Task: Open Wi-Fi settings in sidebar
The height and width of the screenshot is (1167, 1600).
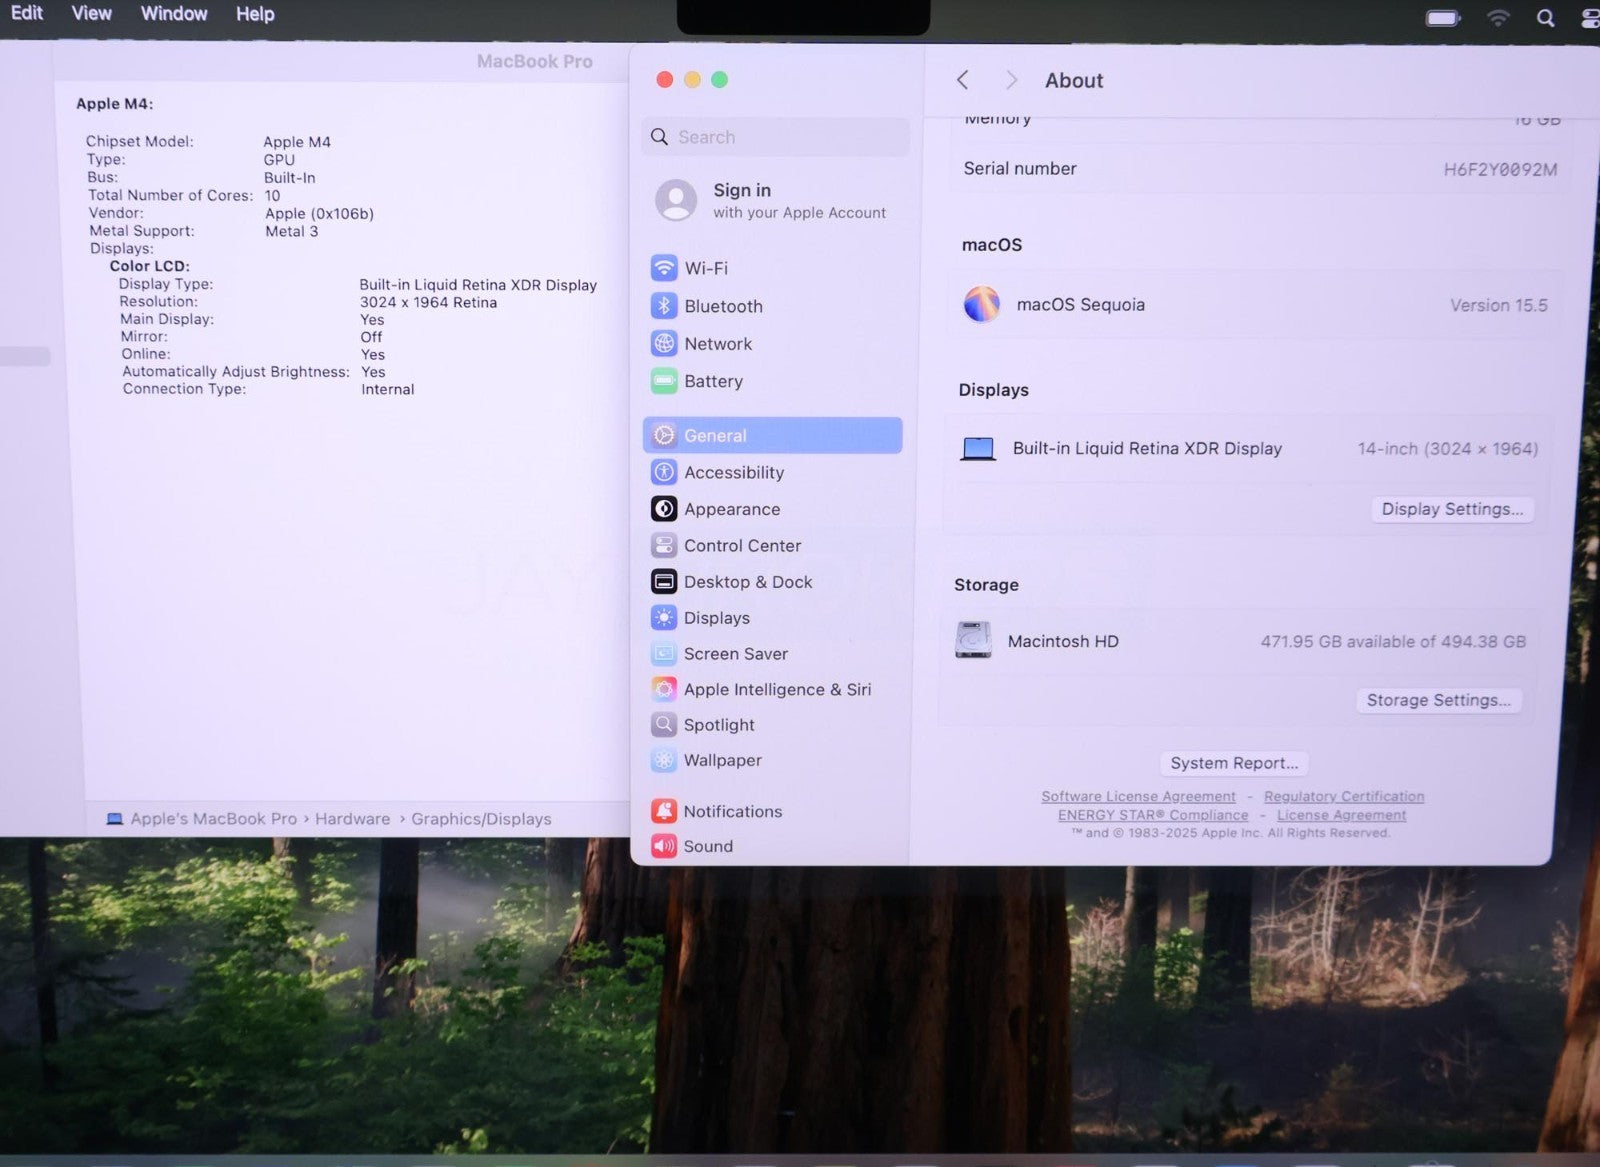Action: (x=705, y=268)
